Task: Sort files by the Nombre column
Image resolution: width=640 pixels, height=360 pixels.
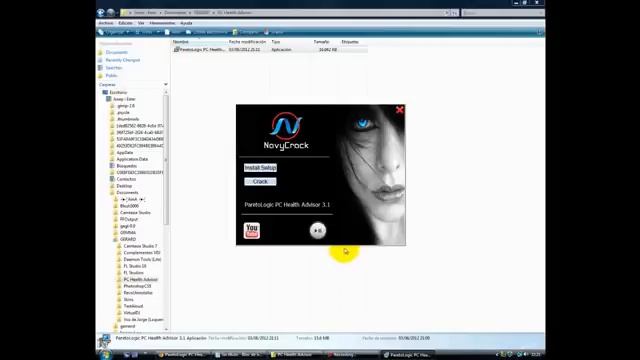Action: pos(199,42)
